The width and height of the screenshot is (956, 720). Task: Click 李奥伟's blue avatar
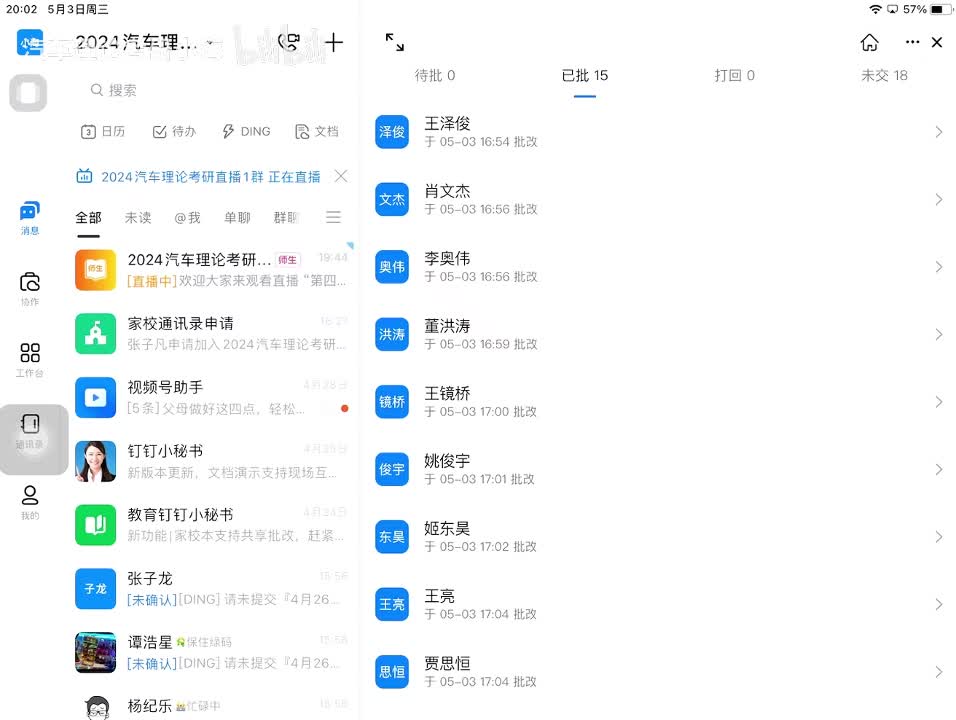(x=391, y=267)
